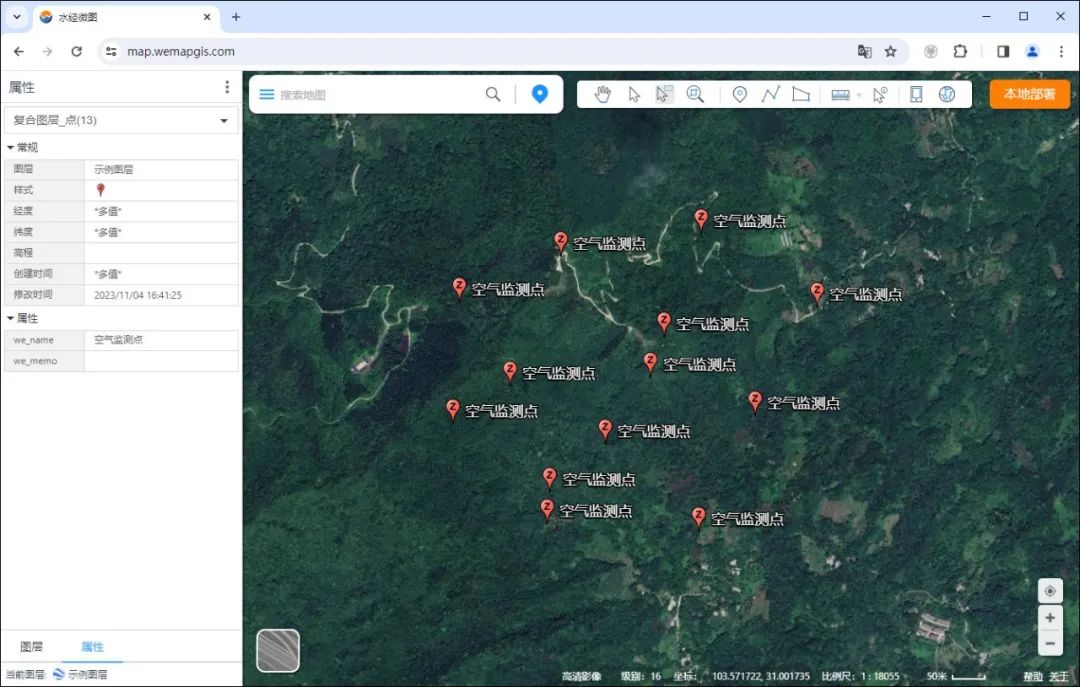Select the polygon drawing tool
Screen dimensions: 1080x687
click(x=801, y=94)
